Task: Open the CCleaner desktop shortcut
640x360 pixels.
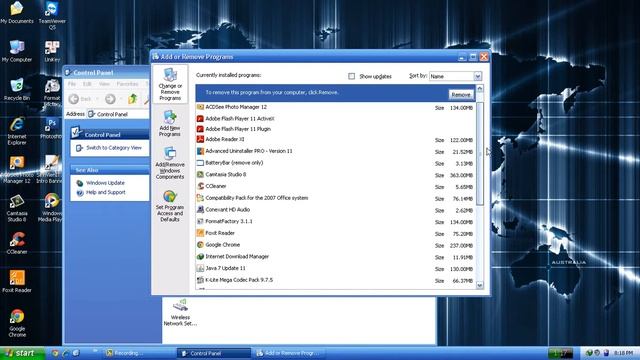Action: tap(17, 243)
